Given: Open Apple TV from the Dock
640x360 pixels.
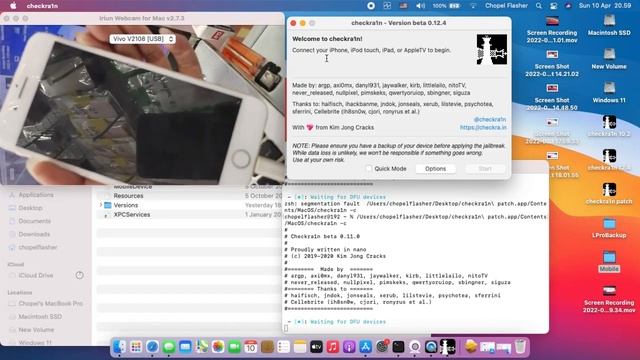Looking at the screenshot, I should [x=316, y=347].
